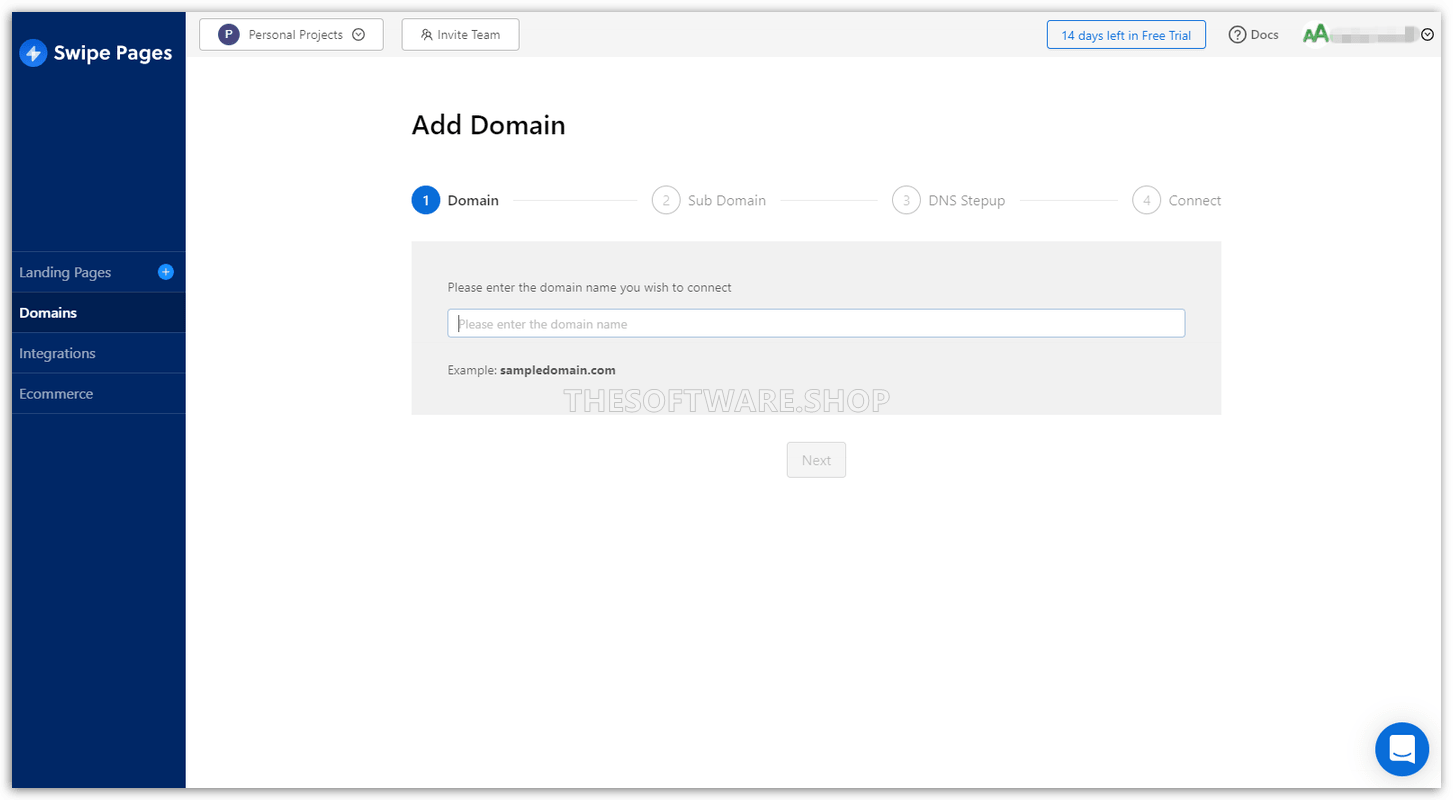Go to Domains section
This screenshot has height=800, width=1453.
[x=98, y=313]
